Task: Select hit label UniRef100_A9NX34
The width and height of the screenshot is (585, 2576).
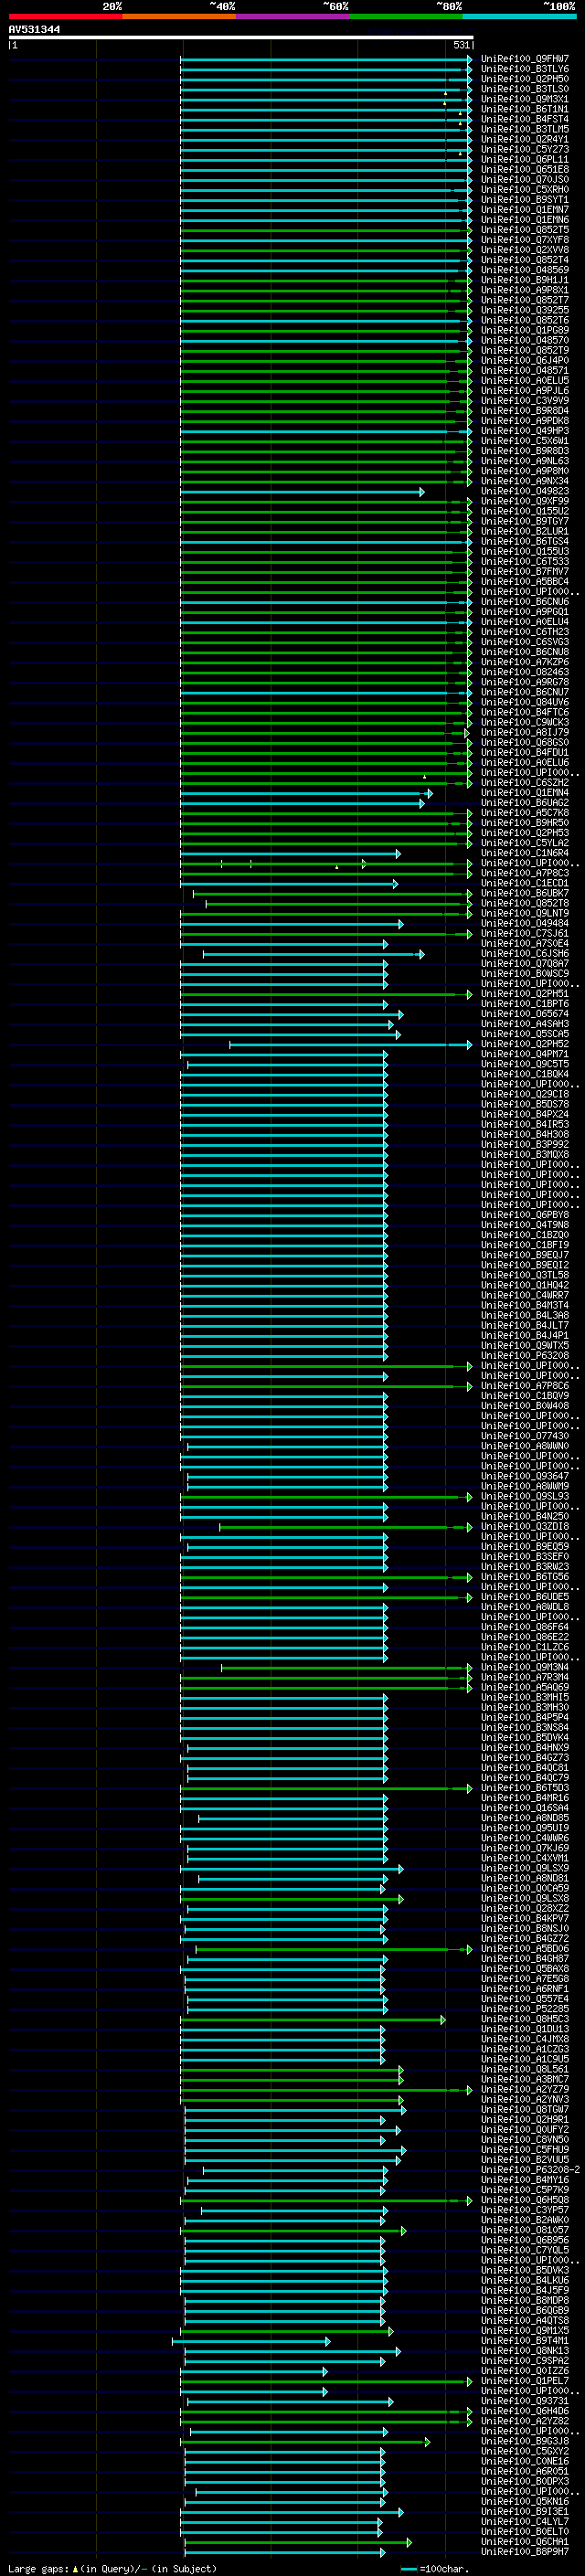Action: 525,481
